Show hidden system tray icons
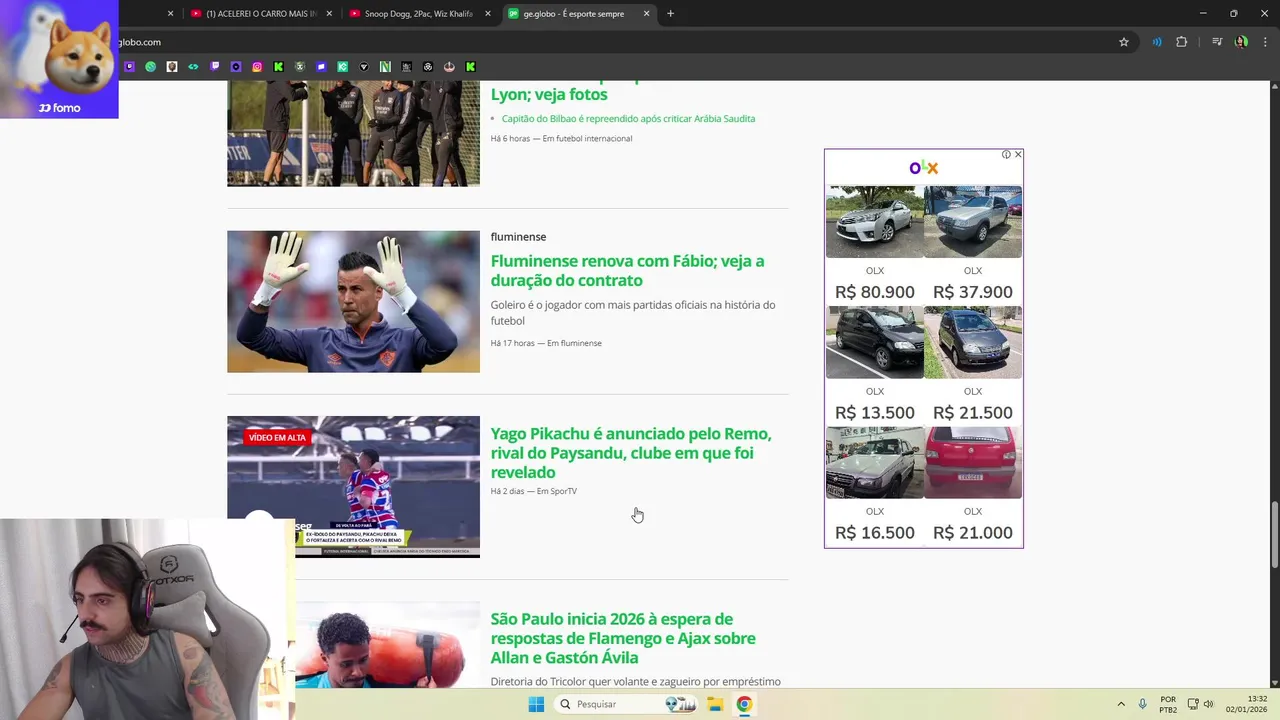The height and width of the screenshot is (720, 1280). tap(1121, 704)
